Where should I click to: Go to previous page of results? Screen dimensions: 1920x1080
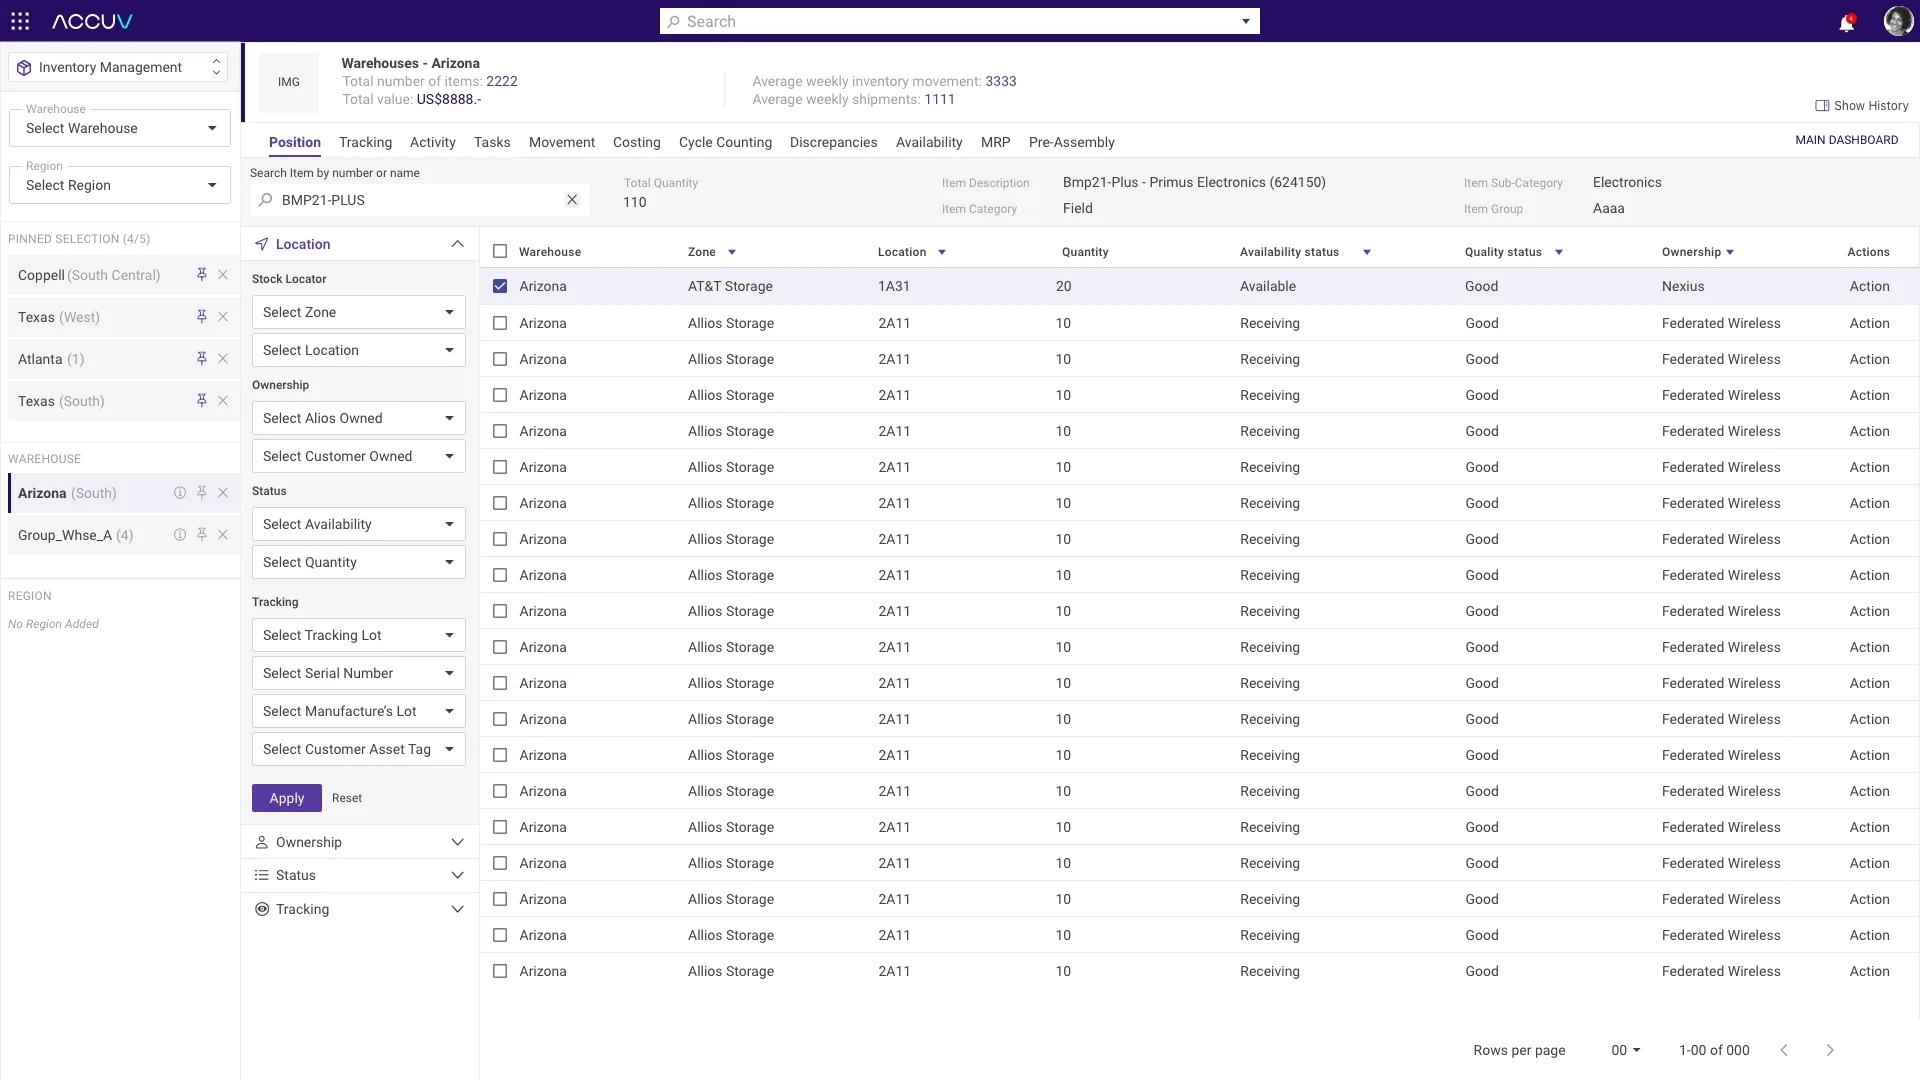1784,1050
